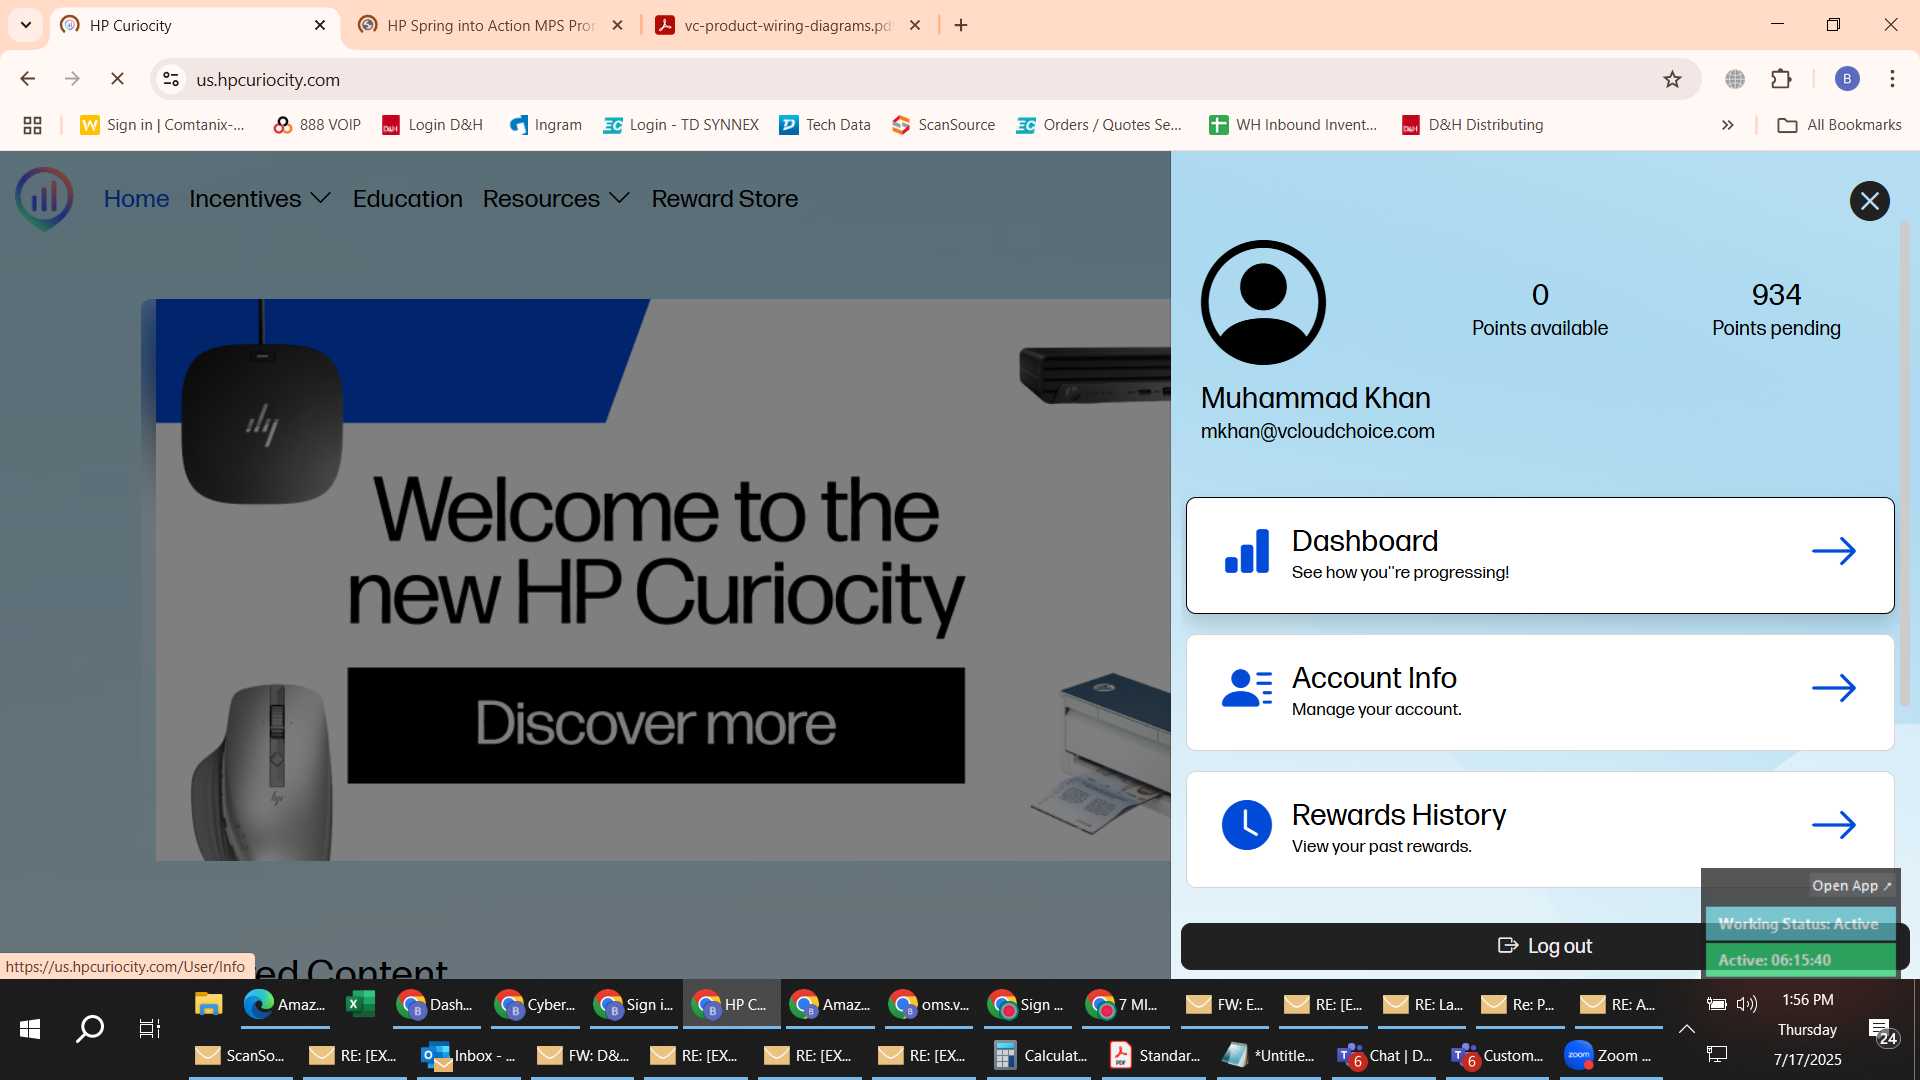Expand the Incentives menu
1920x1080 pixels.
(259, 199)
